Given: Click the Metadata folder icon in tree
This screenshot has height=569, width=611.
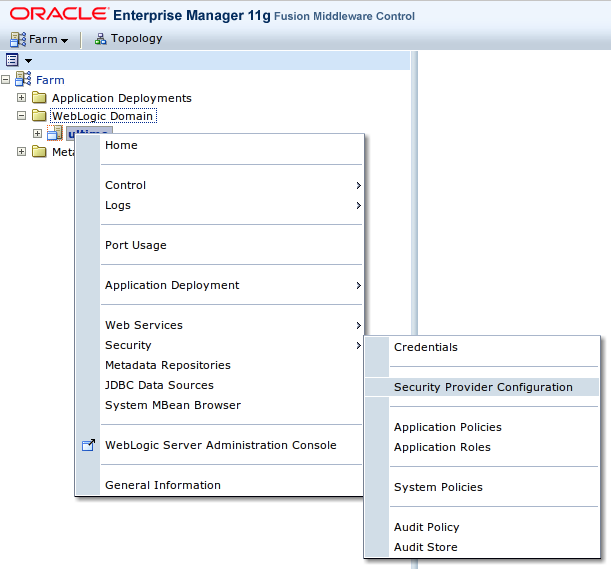Looking at the screenshot, I should pos(39,152).
